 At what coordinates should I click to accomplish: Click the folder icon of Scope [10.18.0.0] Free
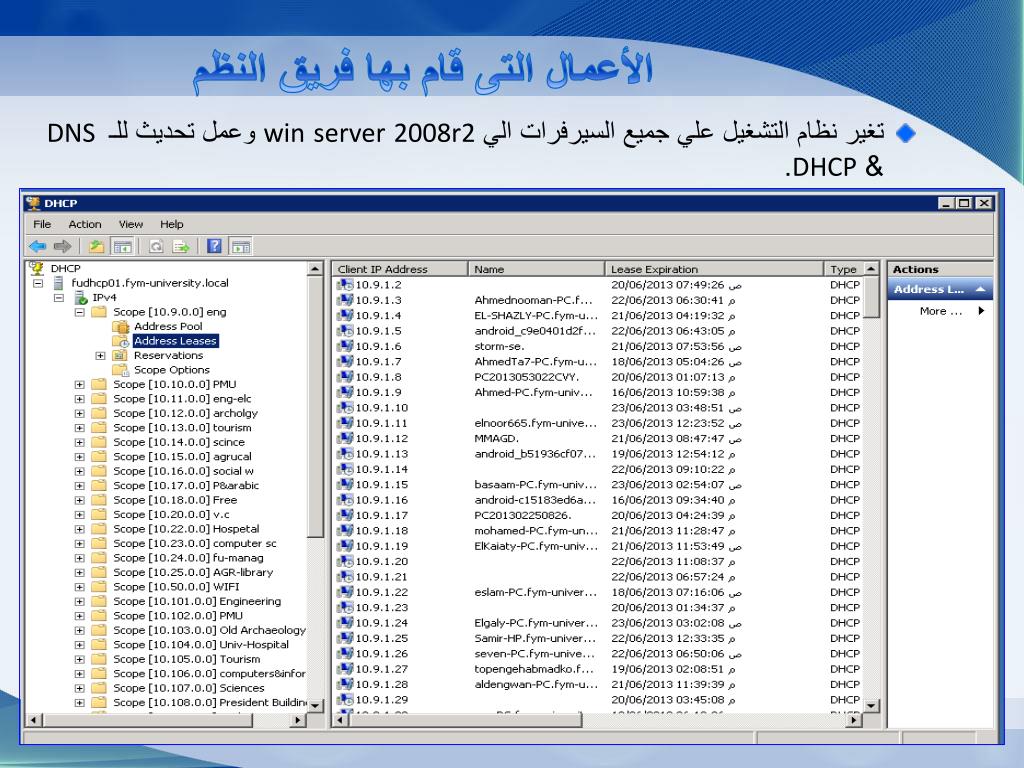[99, 500]
